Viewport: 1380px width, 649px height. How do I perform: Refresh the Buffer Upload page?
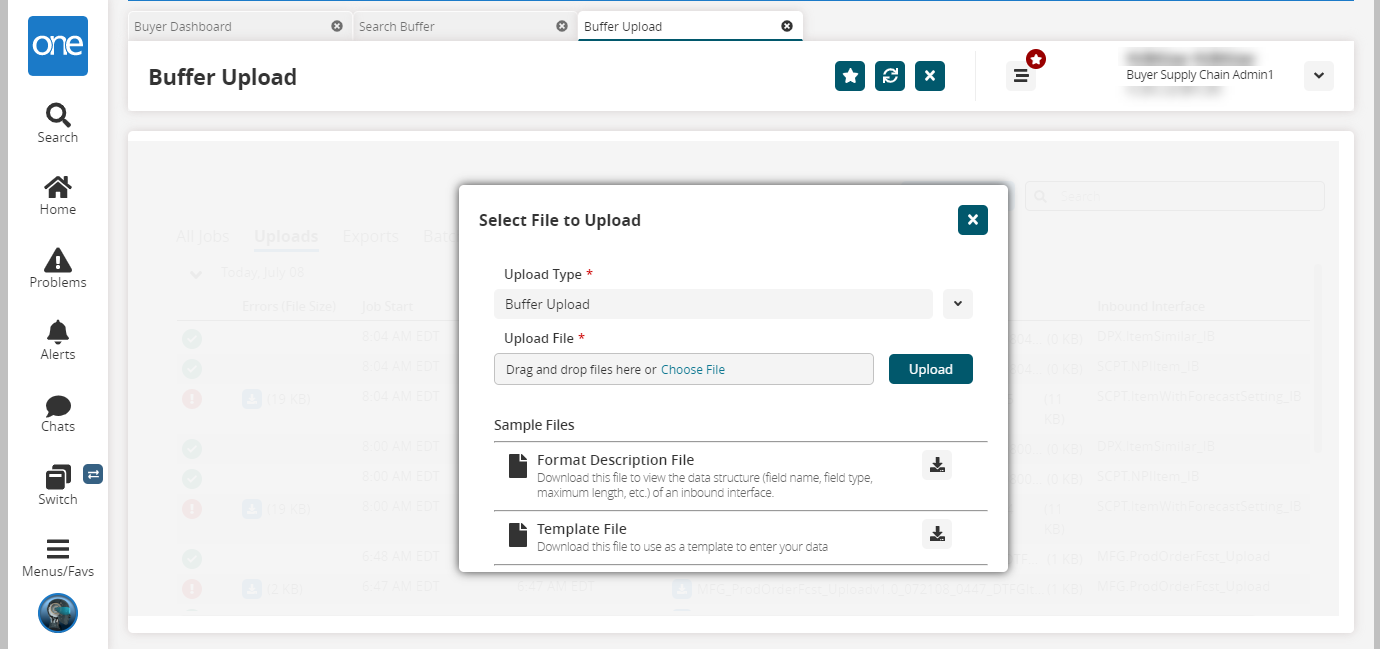890,76
